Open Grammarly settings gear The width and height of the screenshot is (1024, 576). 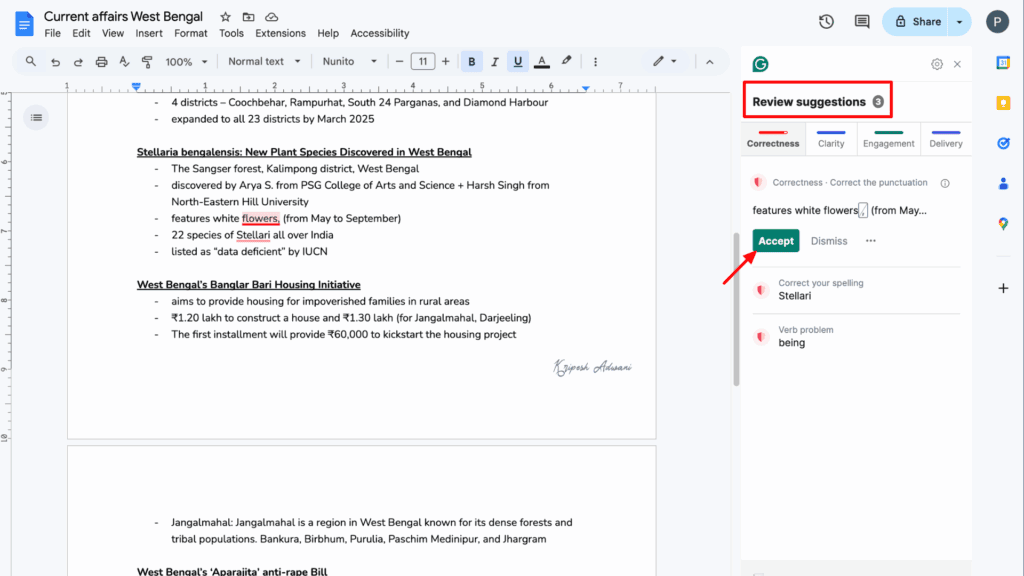pyautogui.click(x=936, y=63)
